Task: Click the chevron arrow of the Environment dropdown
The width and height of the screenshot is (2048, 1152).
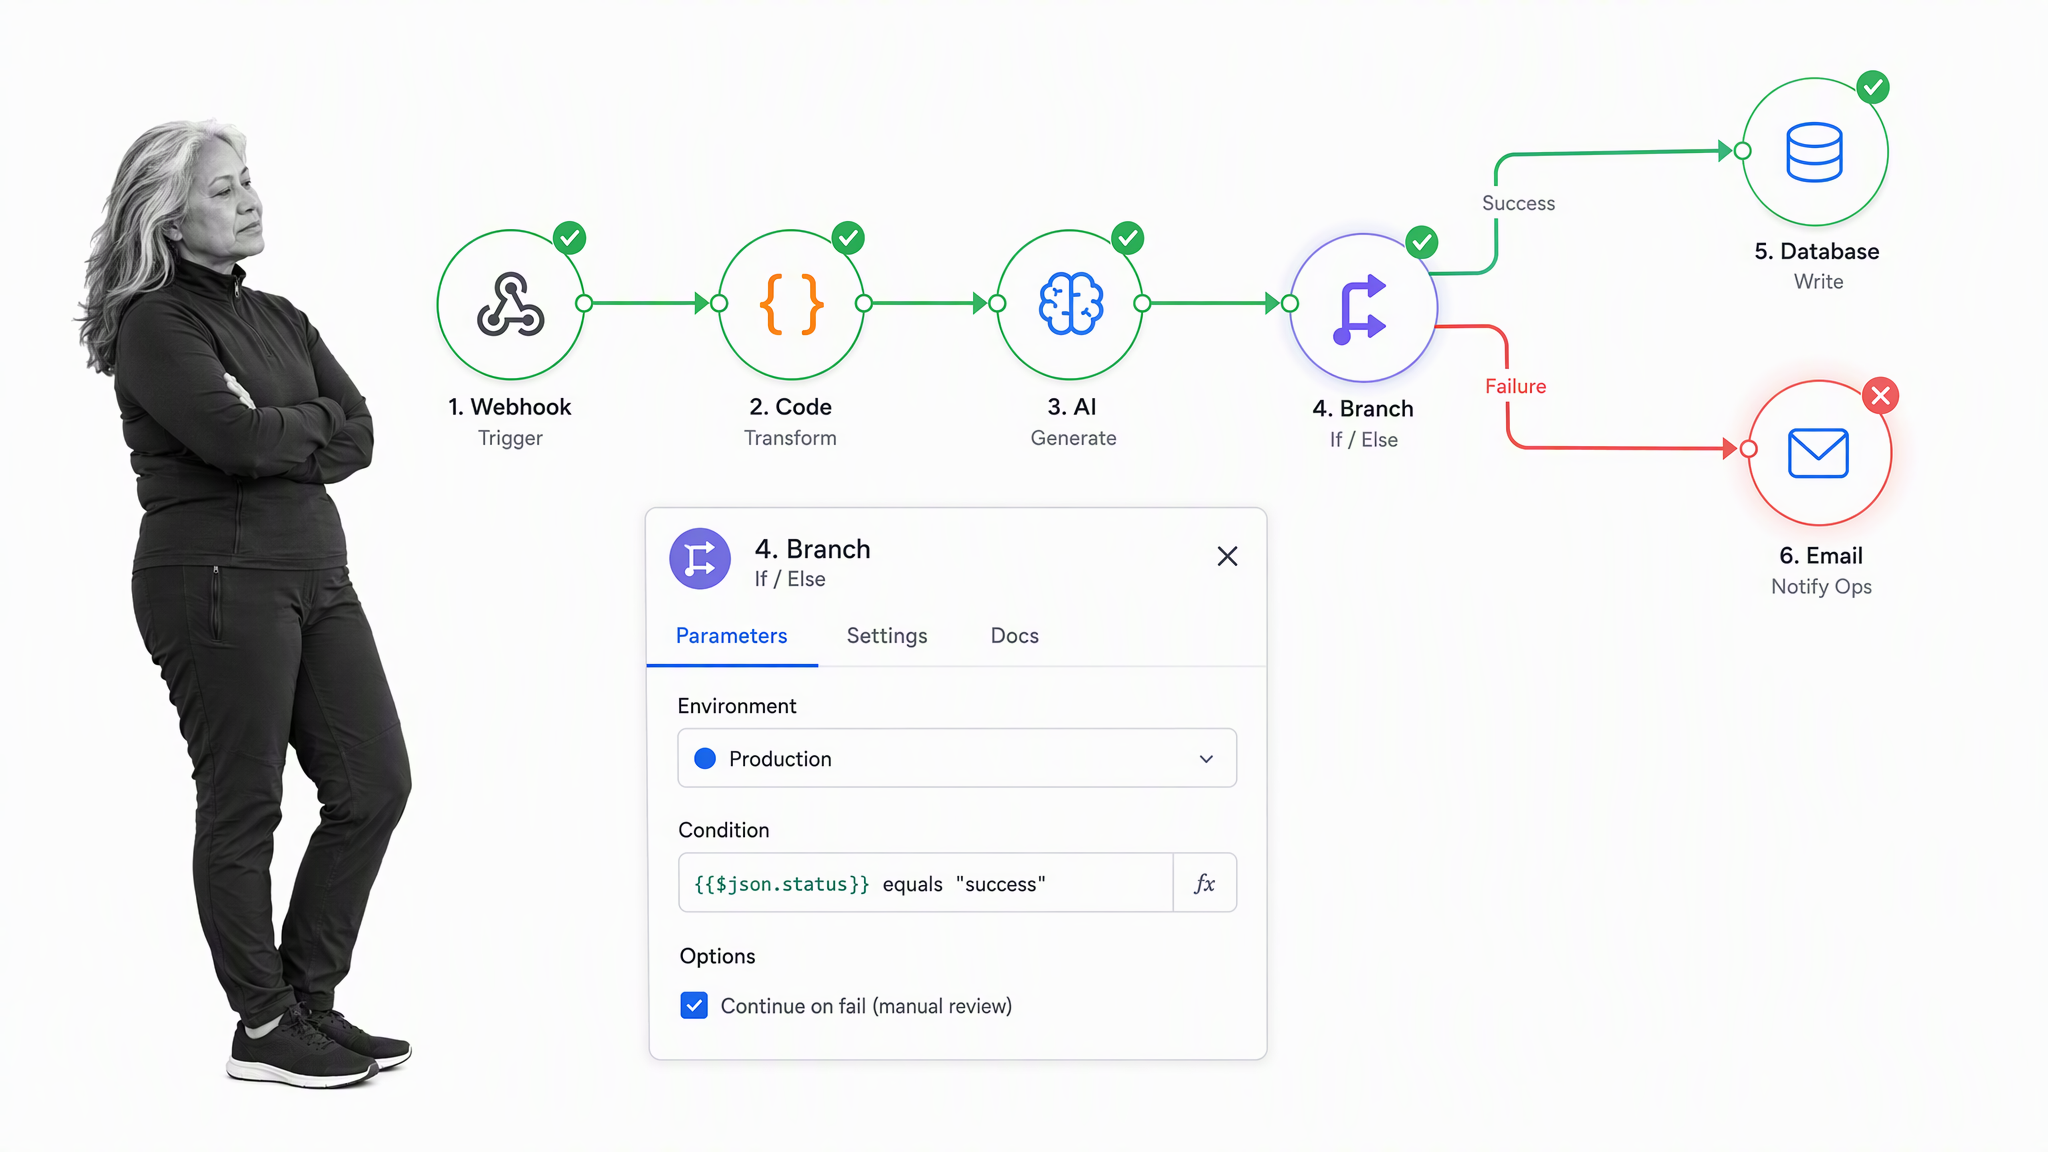Action: pyautogui.click(x=1206, y=759)
